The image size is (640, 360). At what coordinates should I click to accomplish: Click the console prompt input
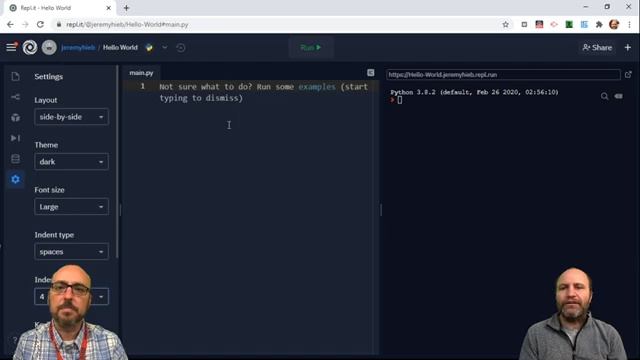click(x=400, y=100)
